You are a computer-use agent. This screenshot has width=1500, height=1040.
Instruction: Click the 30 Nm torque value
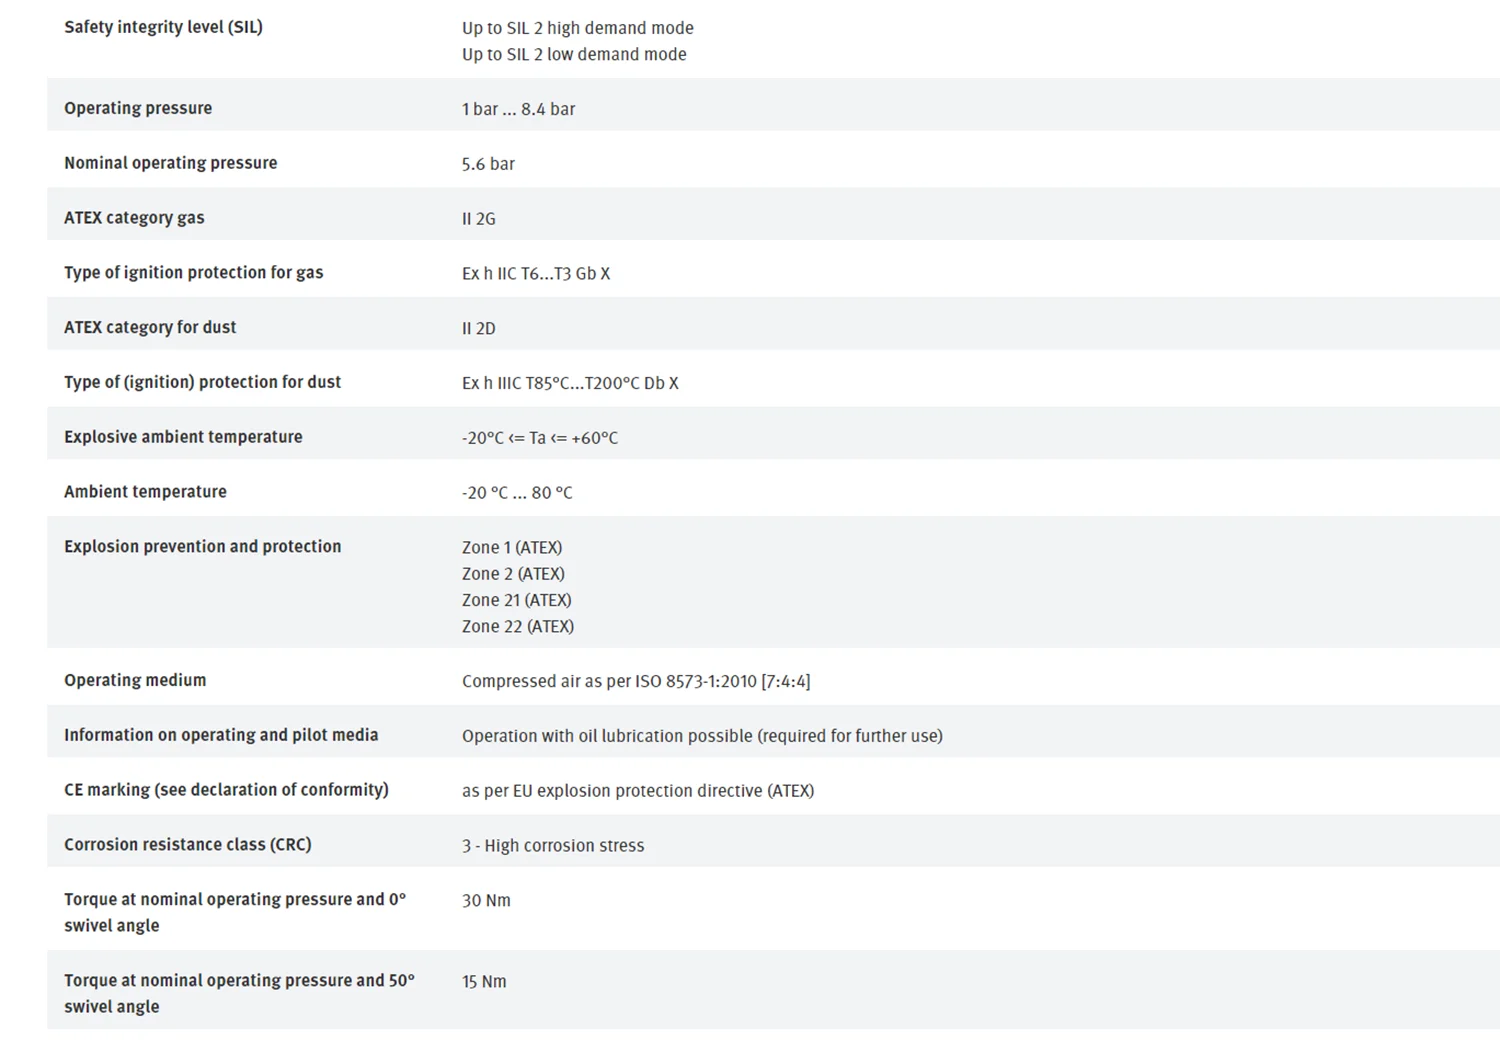[x=486, y=901]
